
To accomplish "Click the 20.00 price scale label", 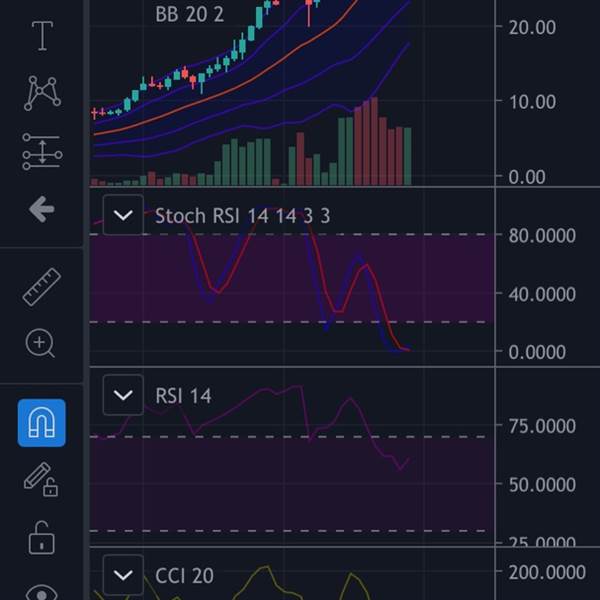I will tap(532, 28).
